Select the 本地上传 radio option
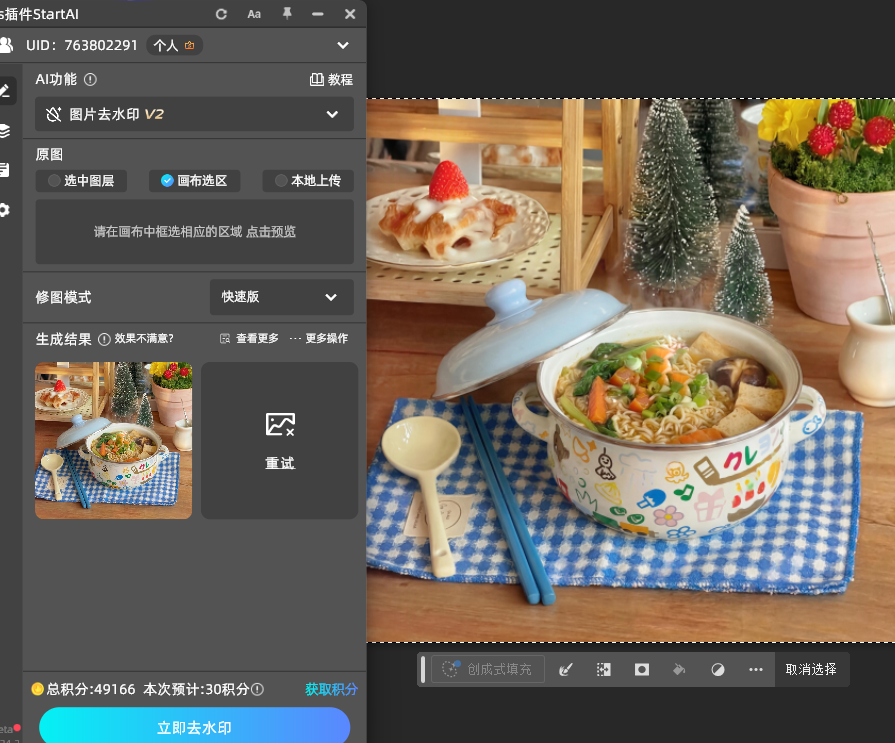 (308, 181)
